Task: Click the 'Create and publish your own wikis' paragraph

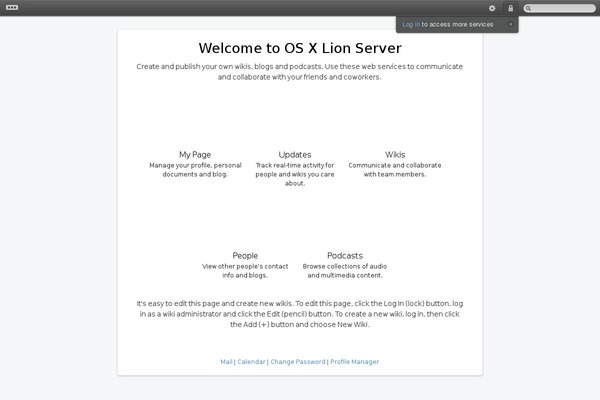Action: pyautogui.click(x=300, y=72)
